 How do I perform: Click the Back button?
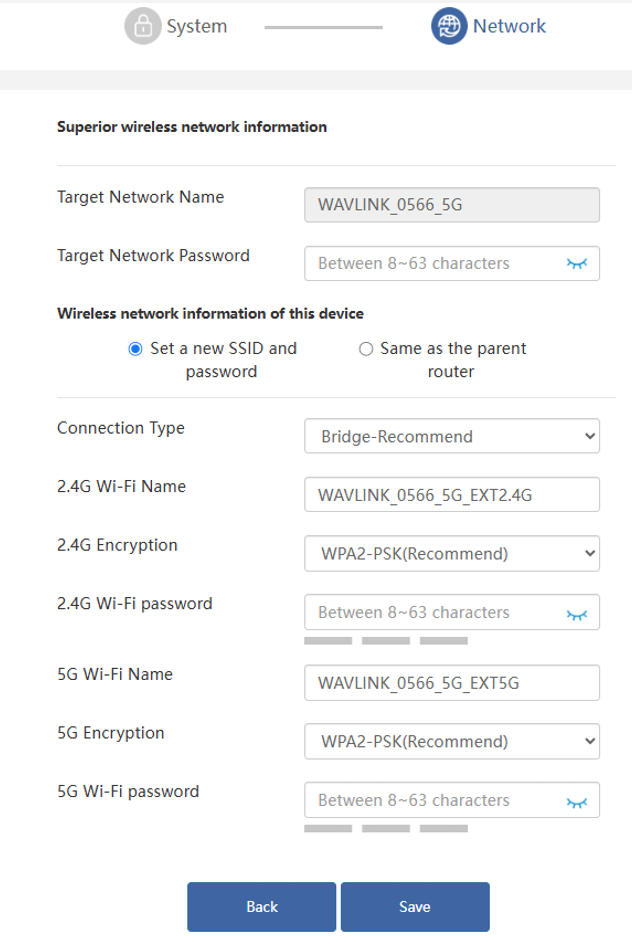[261, 907]
